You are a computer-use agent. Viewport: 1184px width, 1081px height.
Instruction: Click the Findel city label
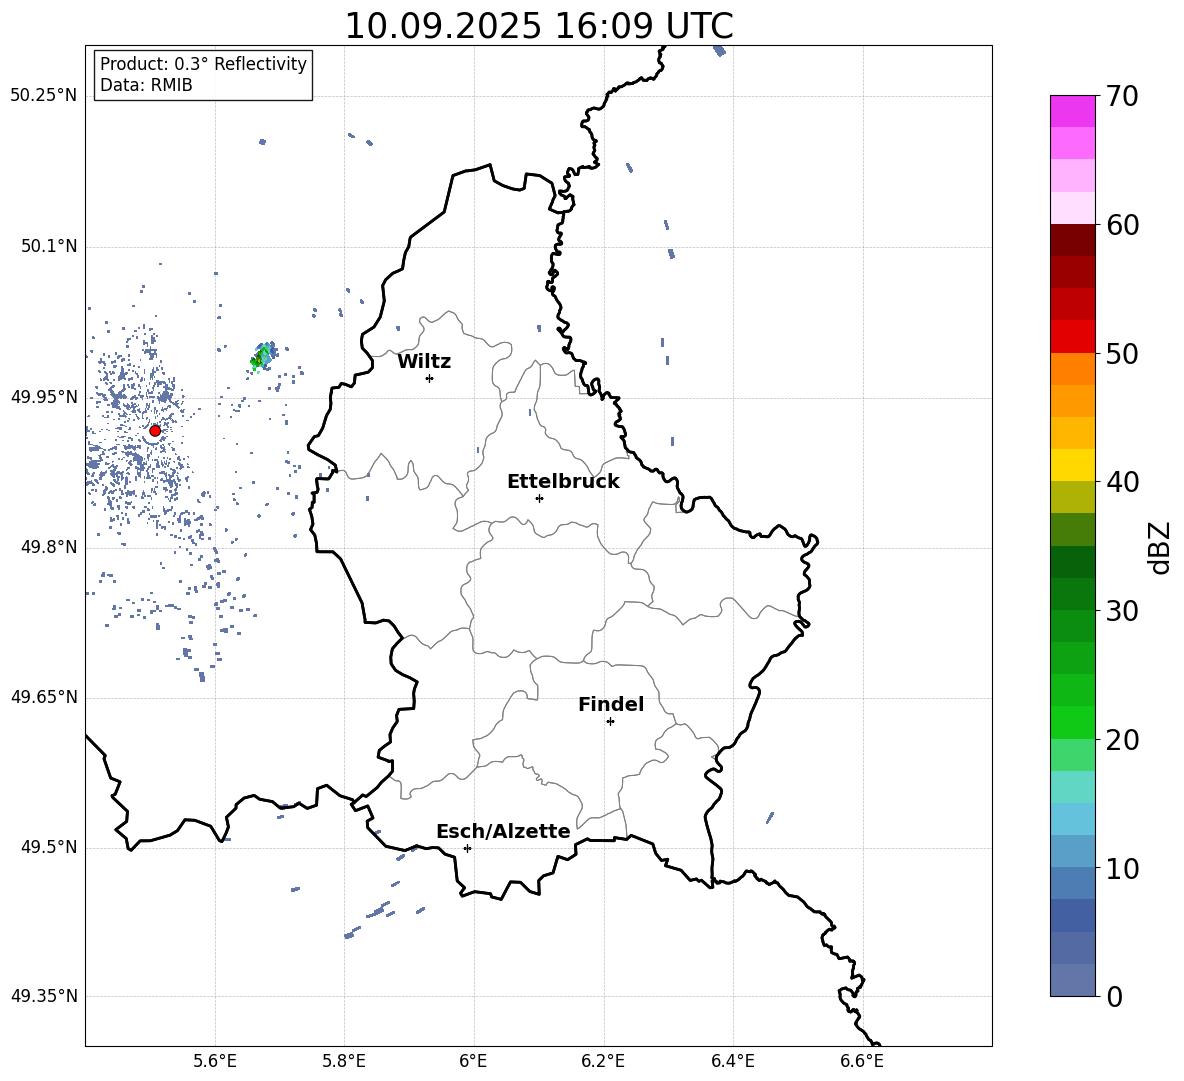(x=611, y=704)
